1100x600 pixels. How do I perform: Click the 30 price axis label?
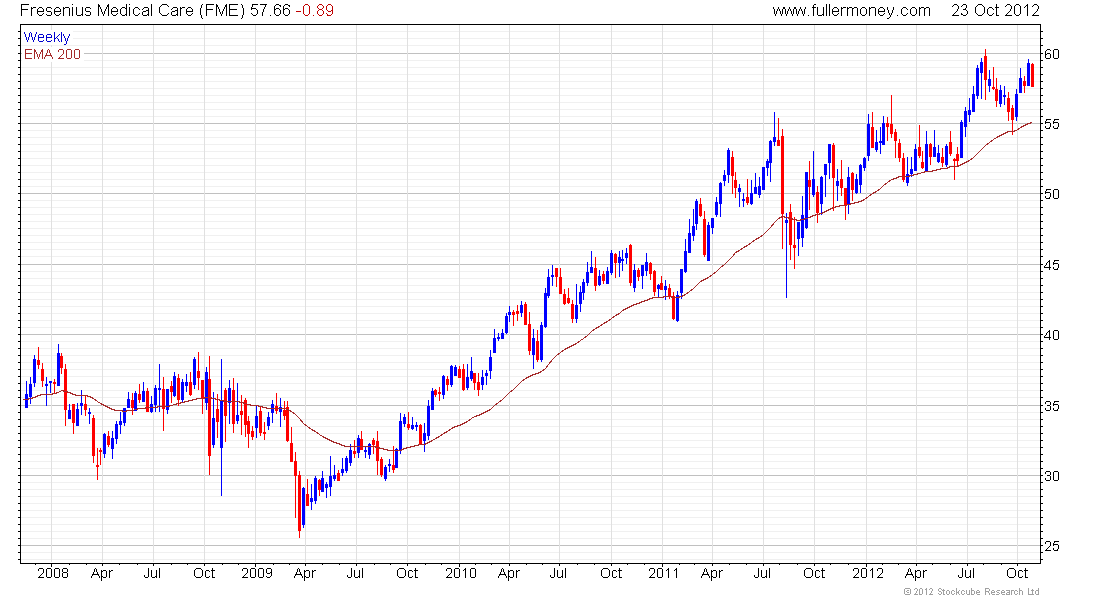click(1052, 476)
